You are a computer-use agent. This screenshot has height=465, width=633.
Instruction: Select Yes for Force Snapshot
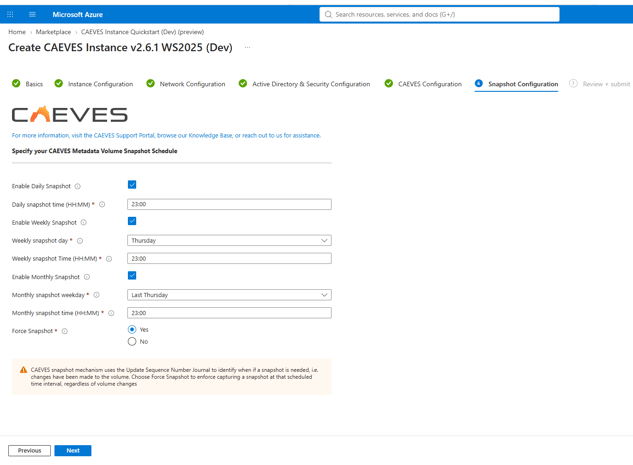pos(132,330)
